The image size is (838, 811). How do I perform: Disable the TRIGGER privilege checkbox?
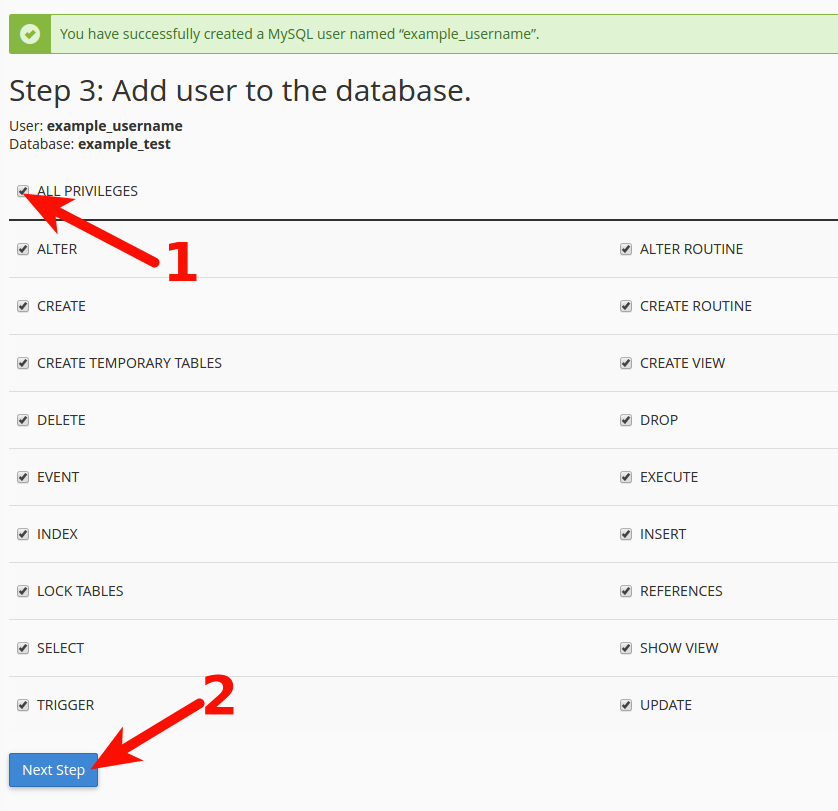[23, 705]
